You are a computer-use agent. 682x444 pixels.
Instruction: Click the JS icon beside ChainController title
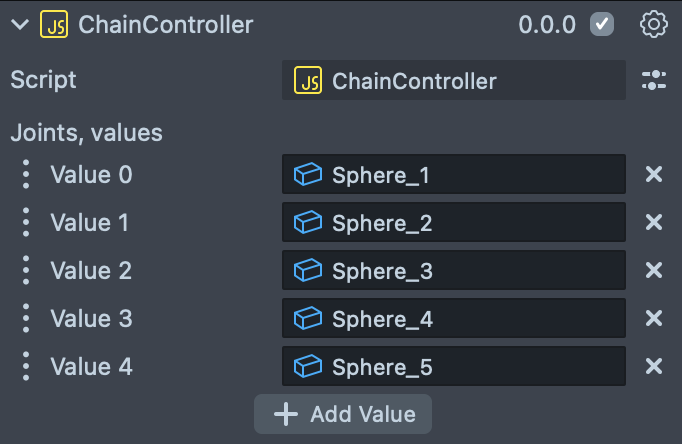point(53,25)
